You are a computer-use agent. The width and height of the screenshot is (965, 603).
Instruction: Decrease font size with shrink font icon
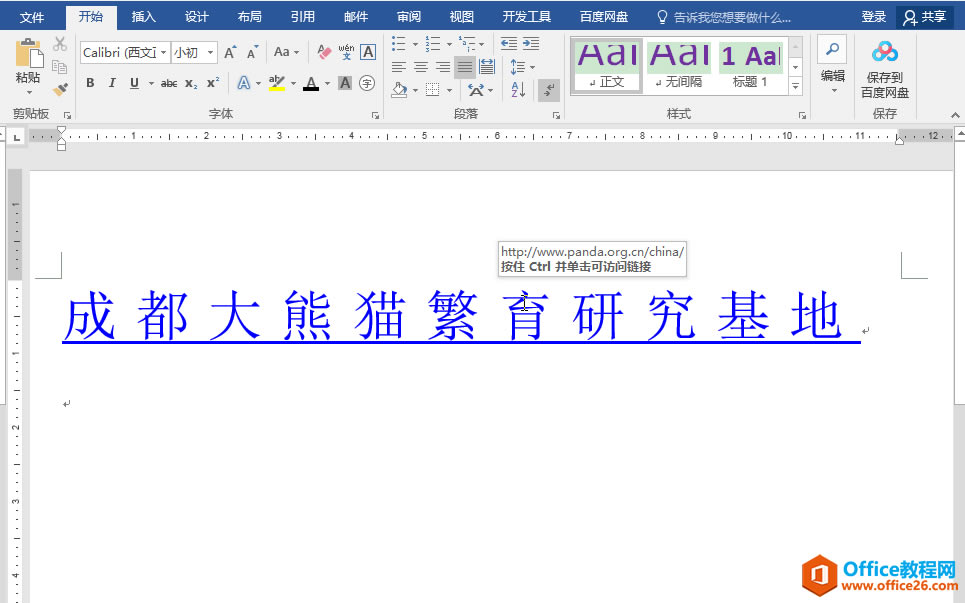pos(252,52)
